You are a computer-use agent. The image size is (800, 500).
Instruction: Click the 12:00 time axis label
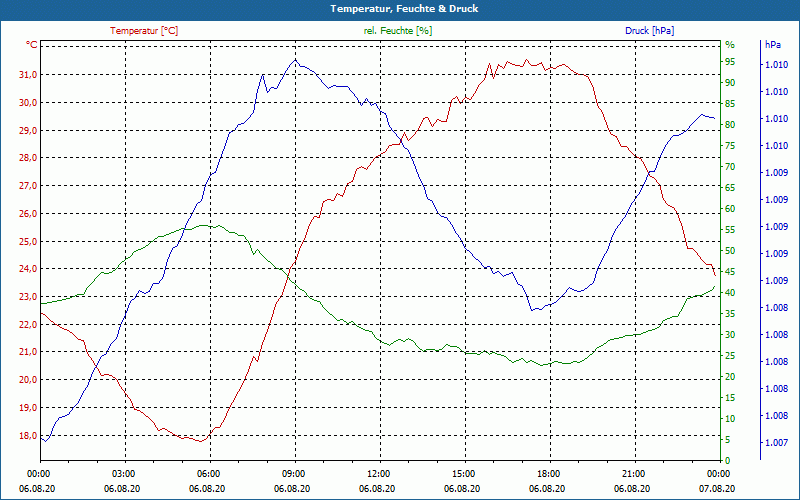(379, 473)
